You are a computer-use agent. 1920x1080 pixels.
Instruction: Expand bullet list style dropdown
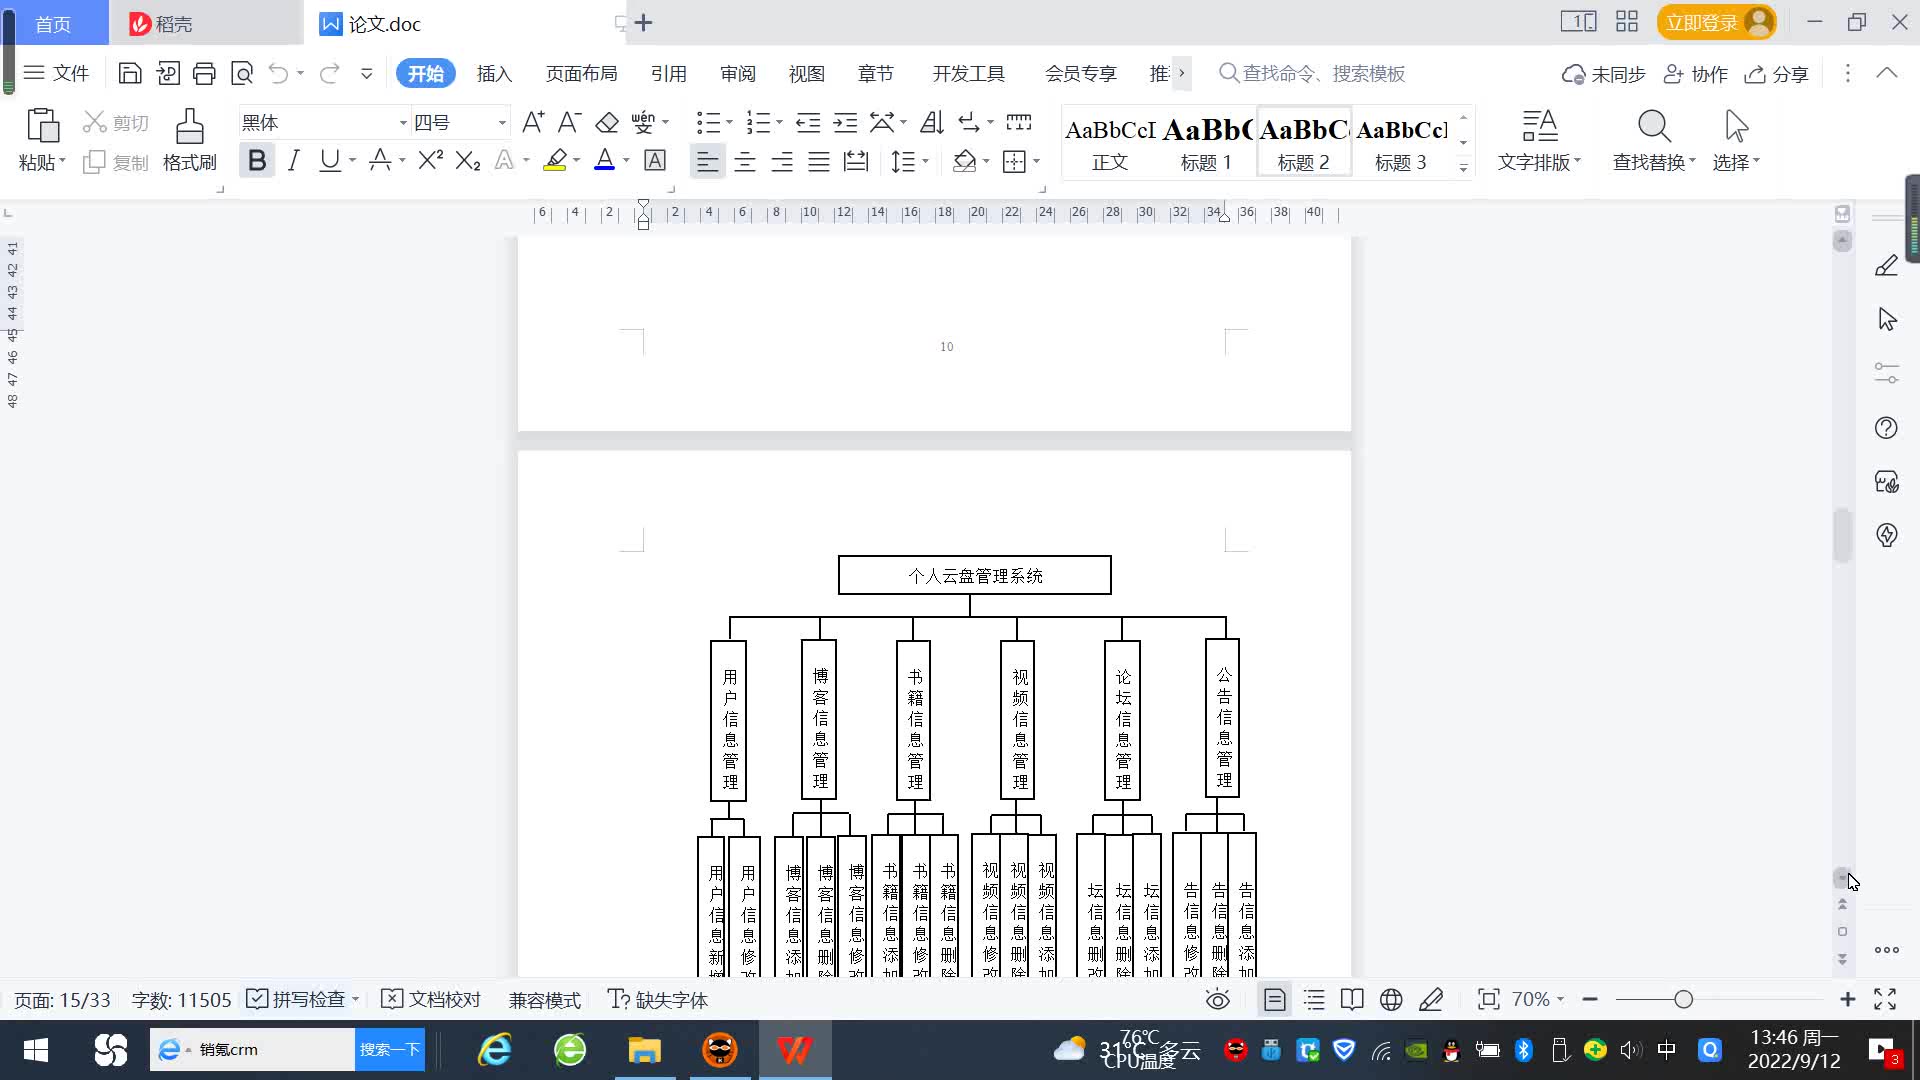tap(730, 122)
